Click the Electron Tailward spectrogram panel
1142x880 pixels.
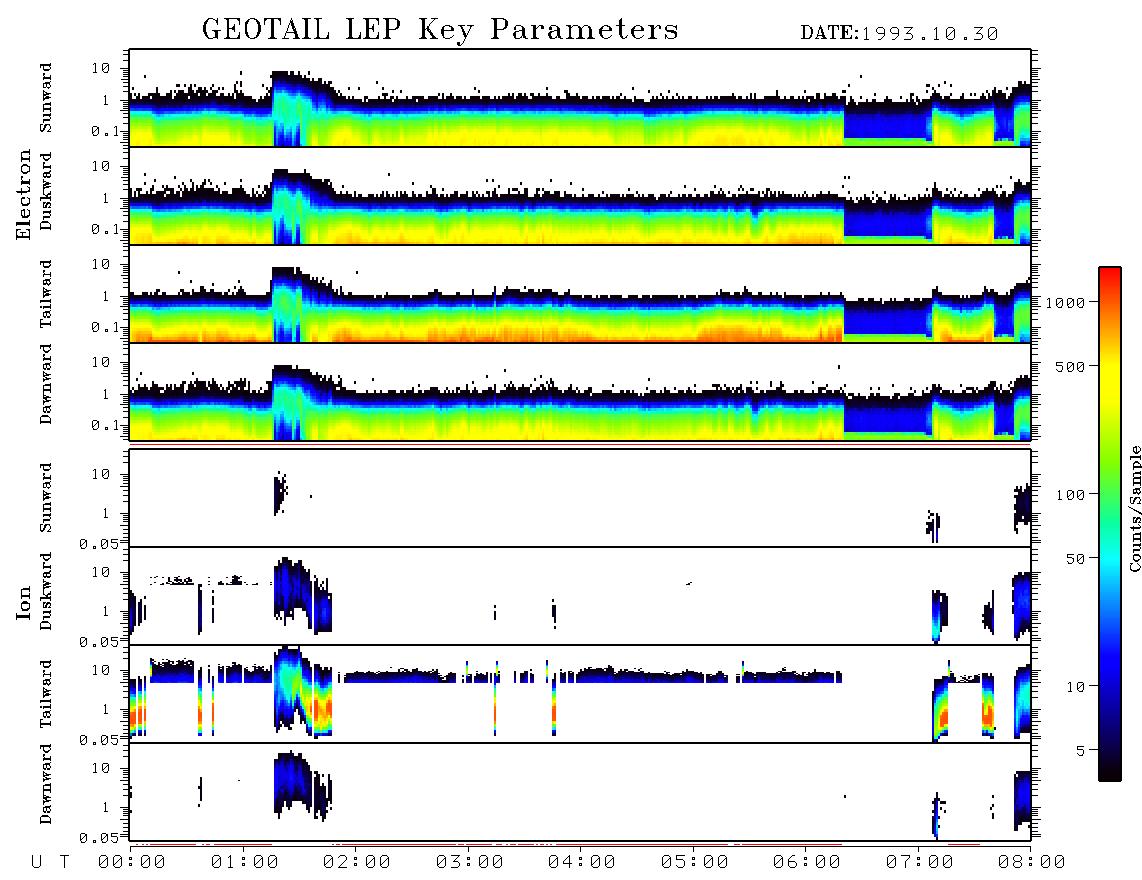point(580,294)
